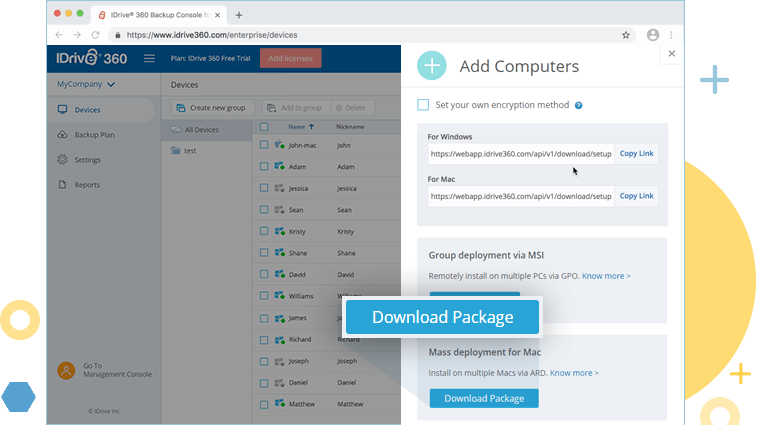Image resolution: width=760 pixels, height=425 pixels.
Task: Open Devices in the sidebar
Action: pyautogui.click(x=101, y=110)
